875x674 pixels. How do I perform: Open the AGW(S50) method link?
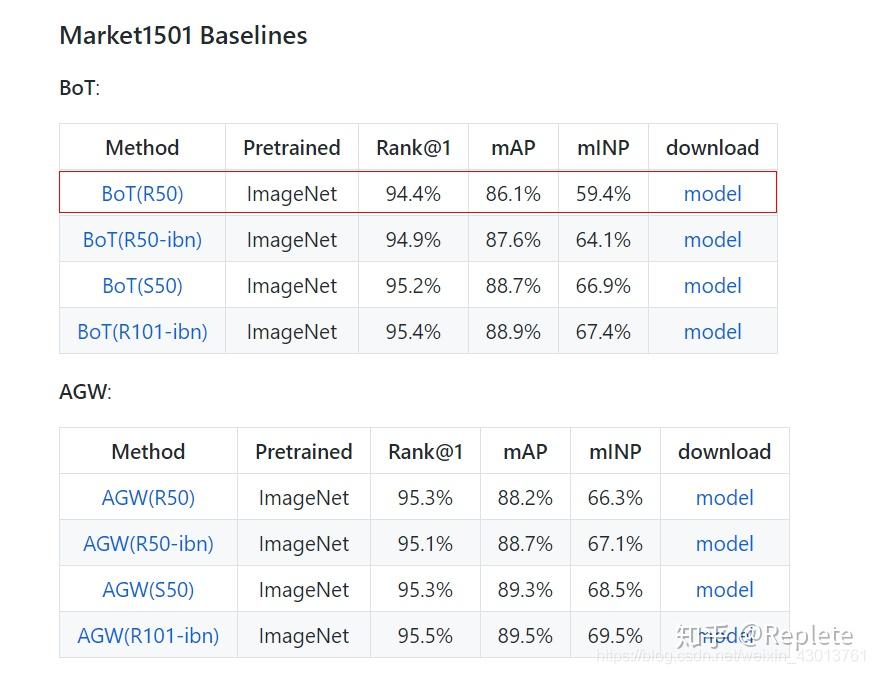pyautogui.click(x=148, y=589)
